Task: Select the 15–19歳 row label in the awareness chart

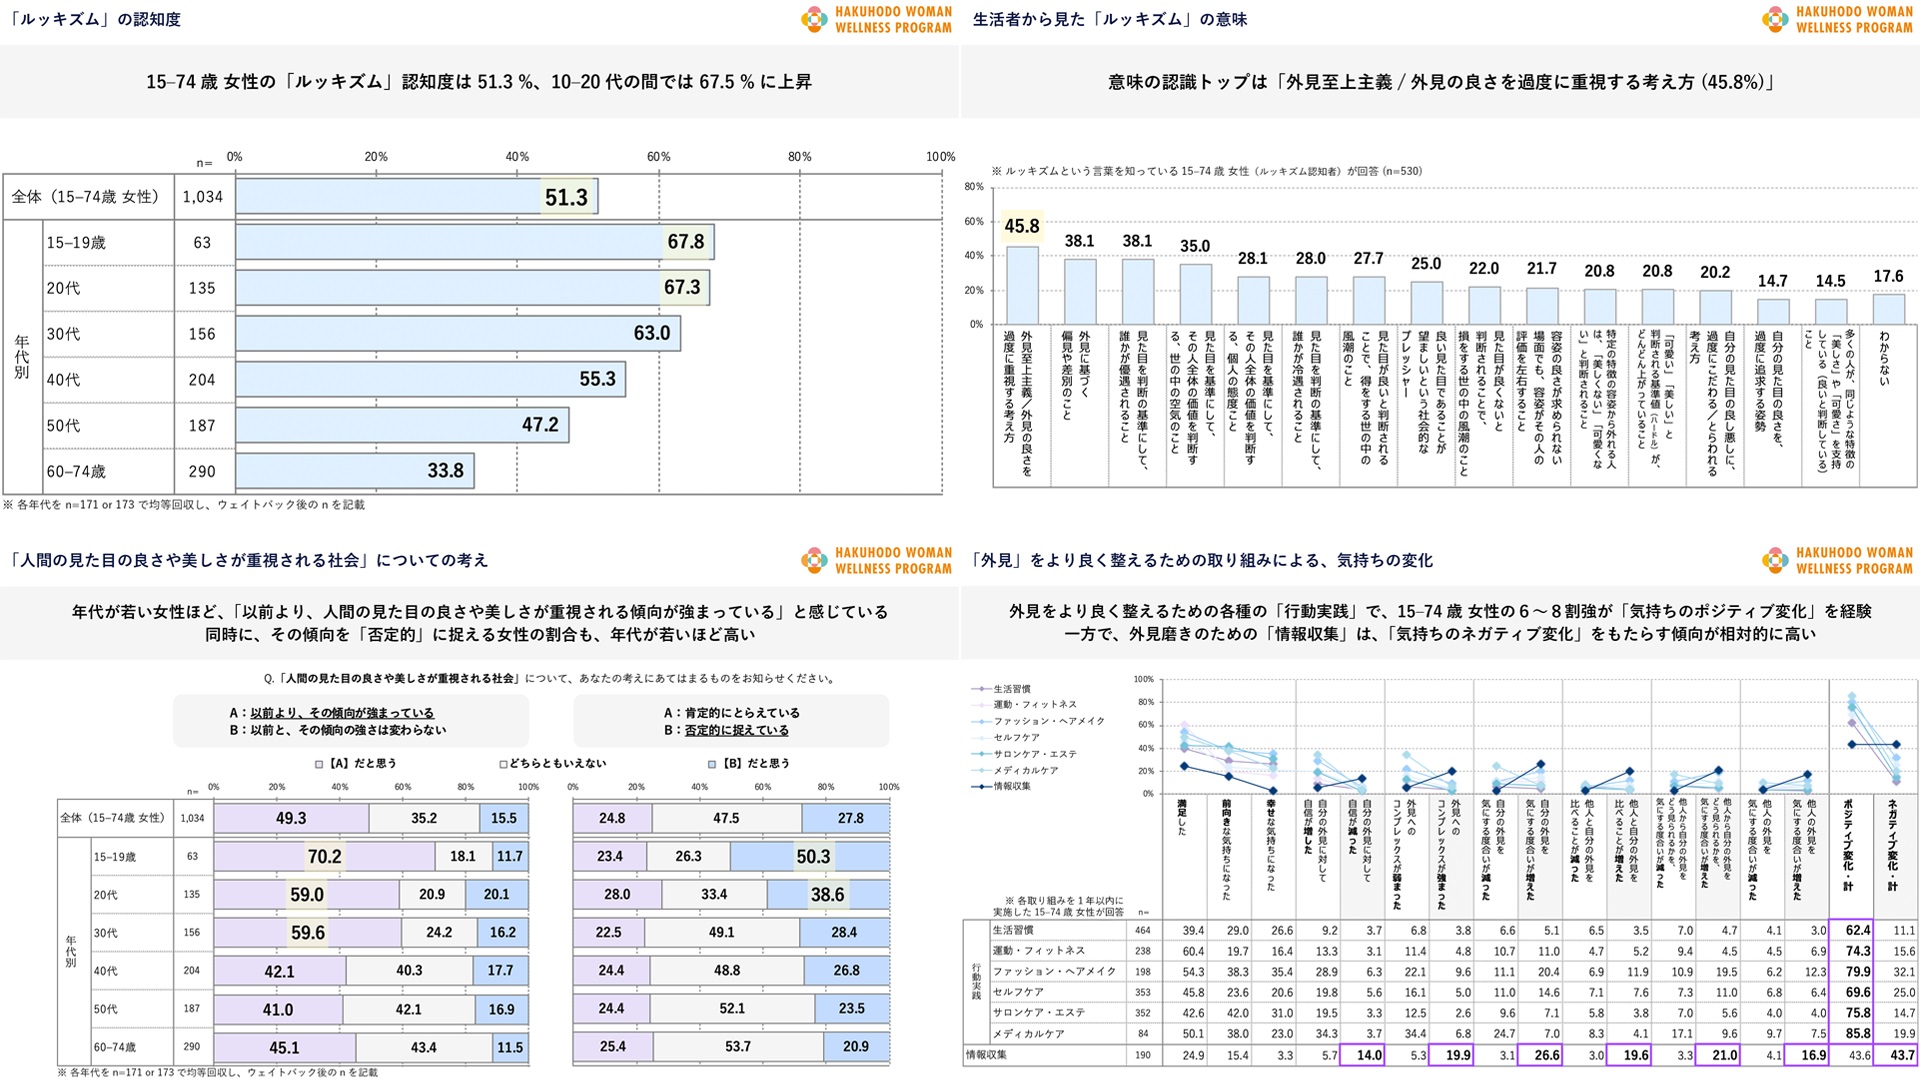Action: coord(76,243)
